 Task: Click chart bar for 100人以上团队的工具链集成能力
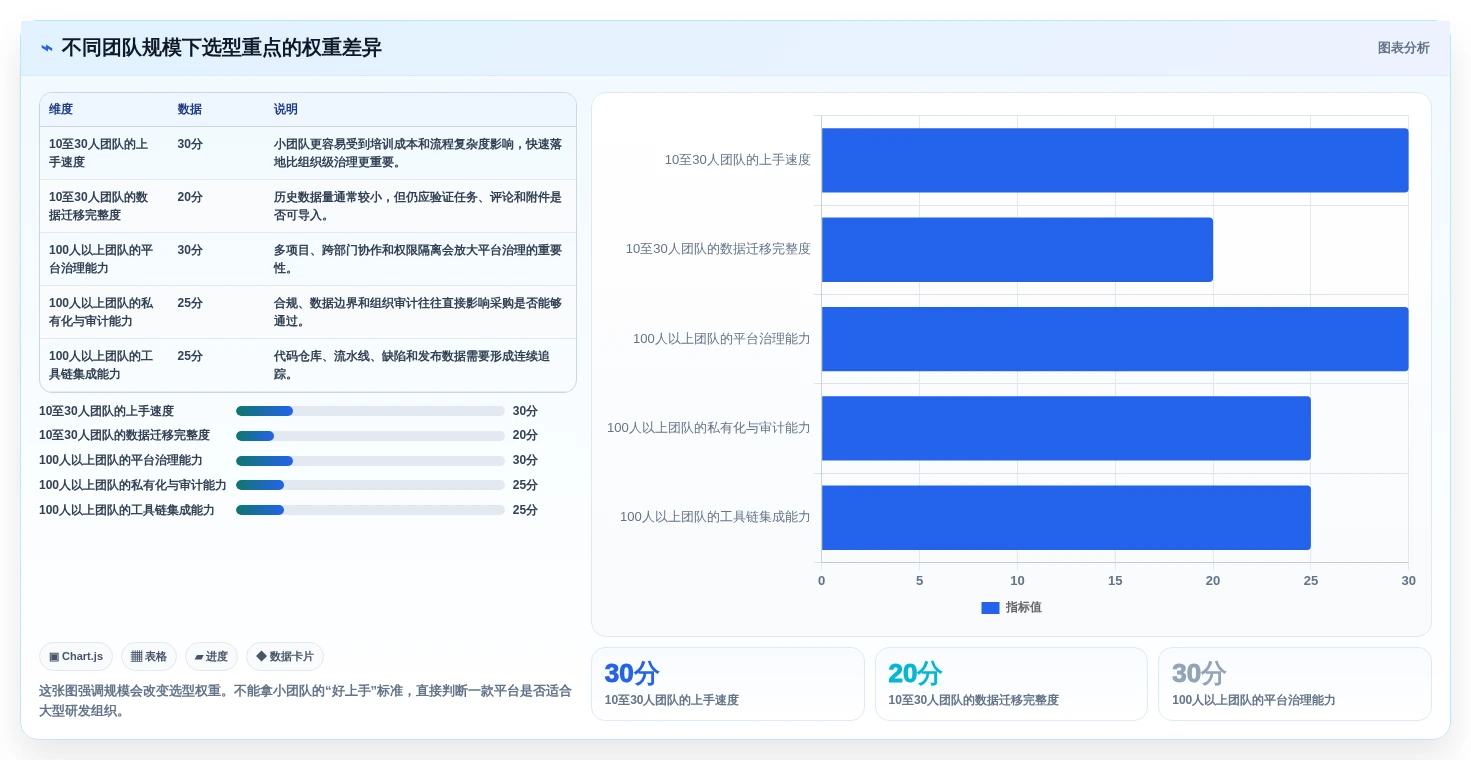(x=1066, y=517)
